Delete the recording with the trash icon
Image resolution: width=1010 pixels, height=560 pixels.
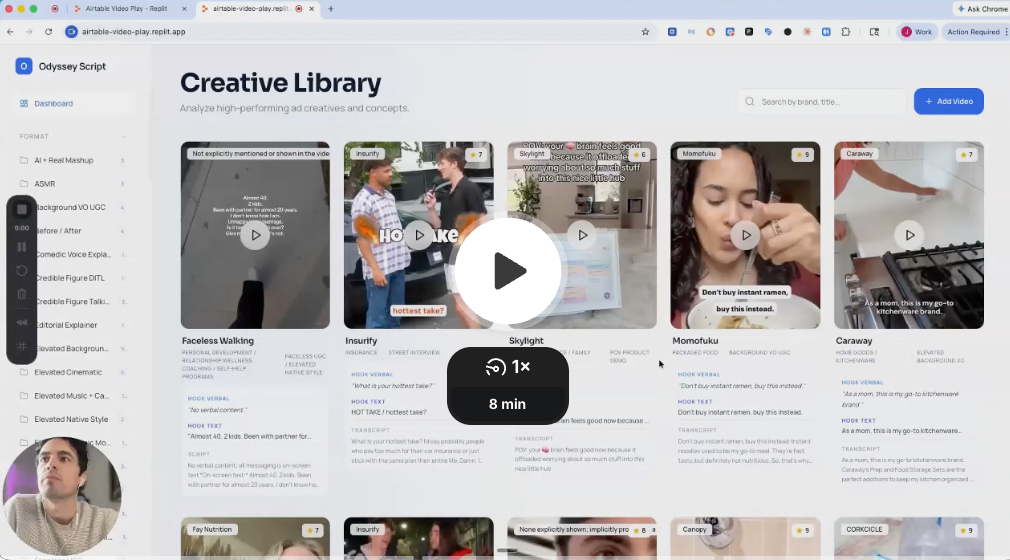pos(21,294)
